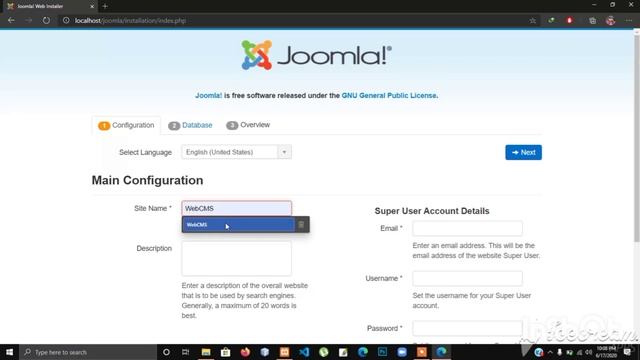Screen dimensions: 640x360
Task: Open XAMPP from the taskbar
Action: [x=284, y=352]
